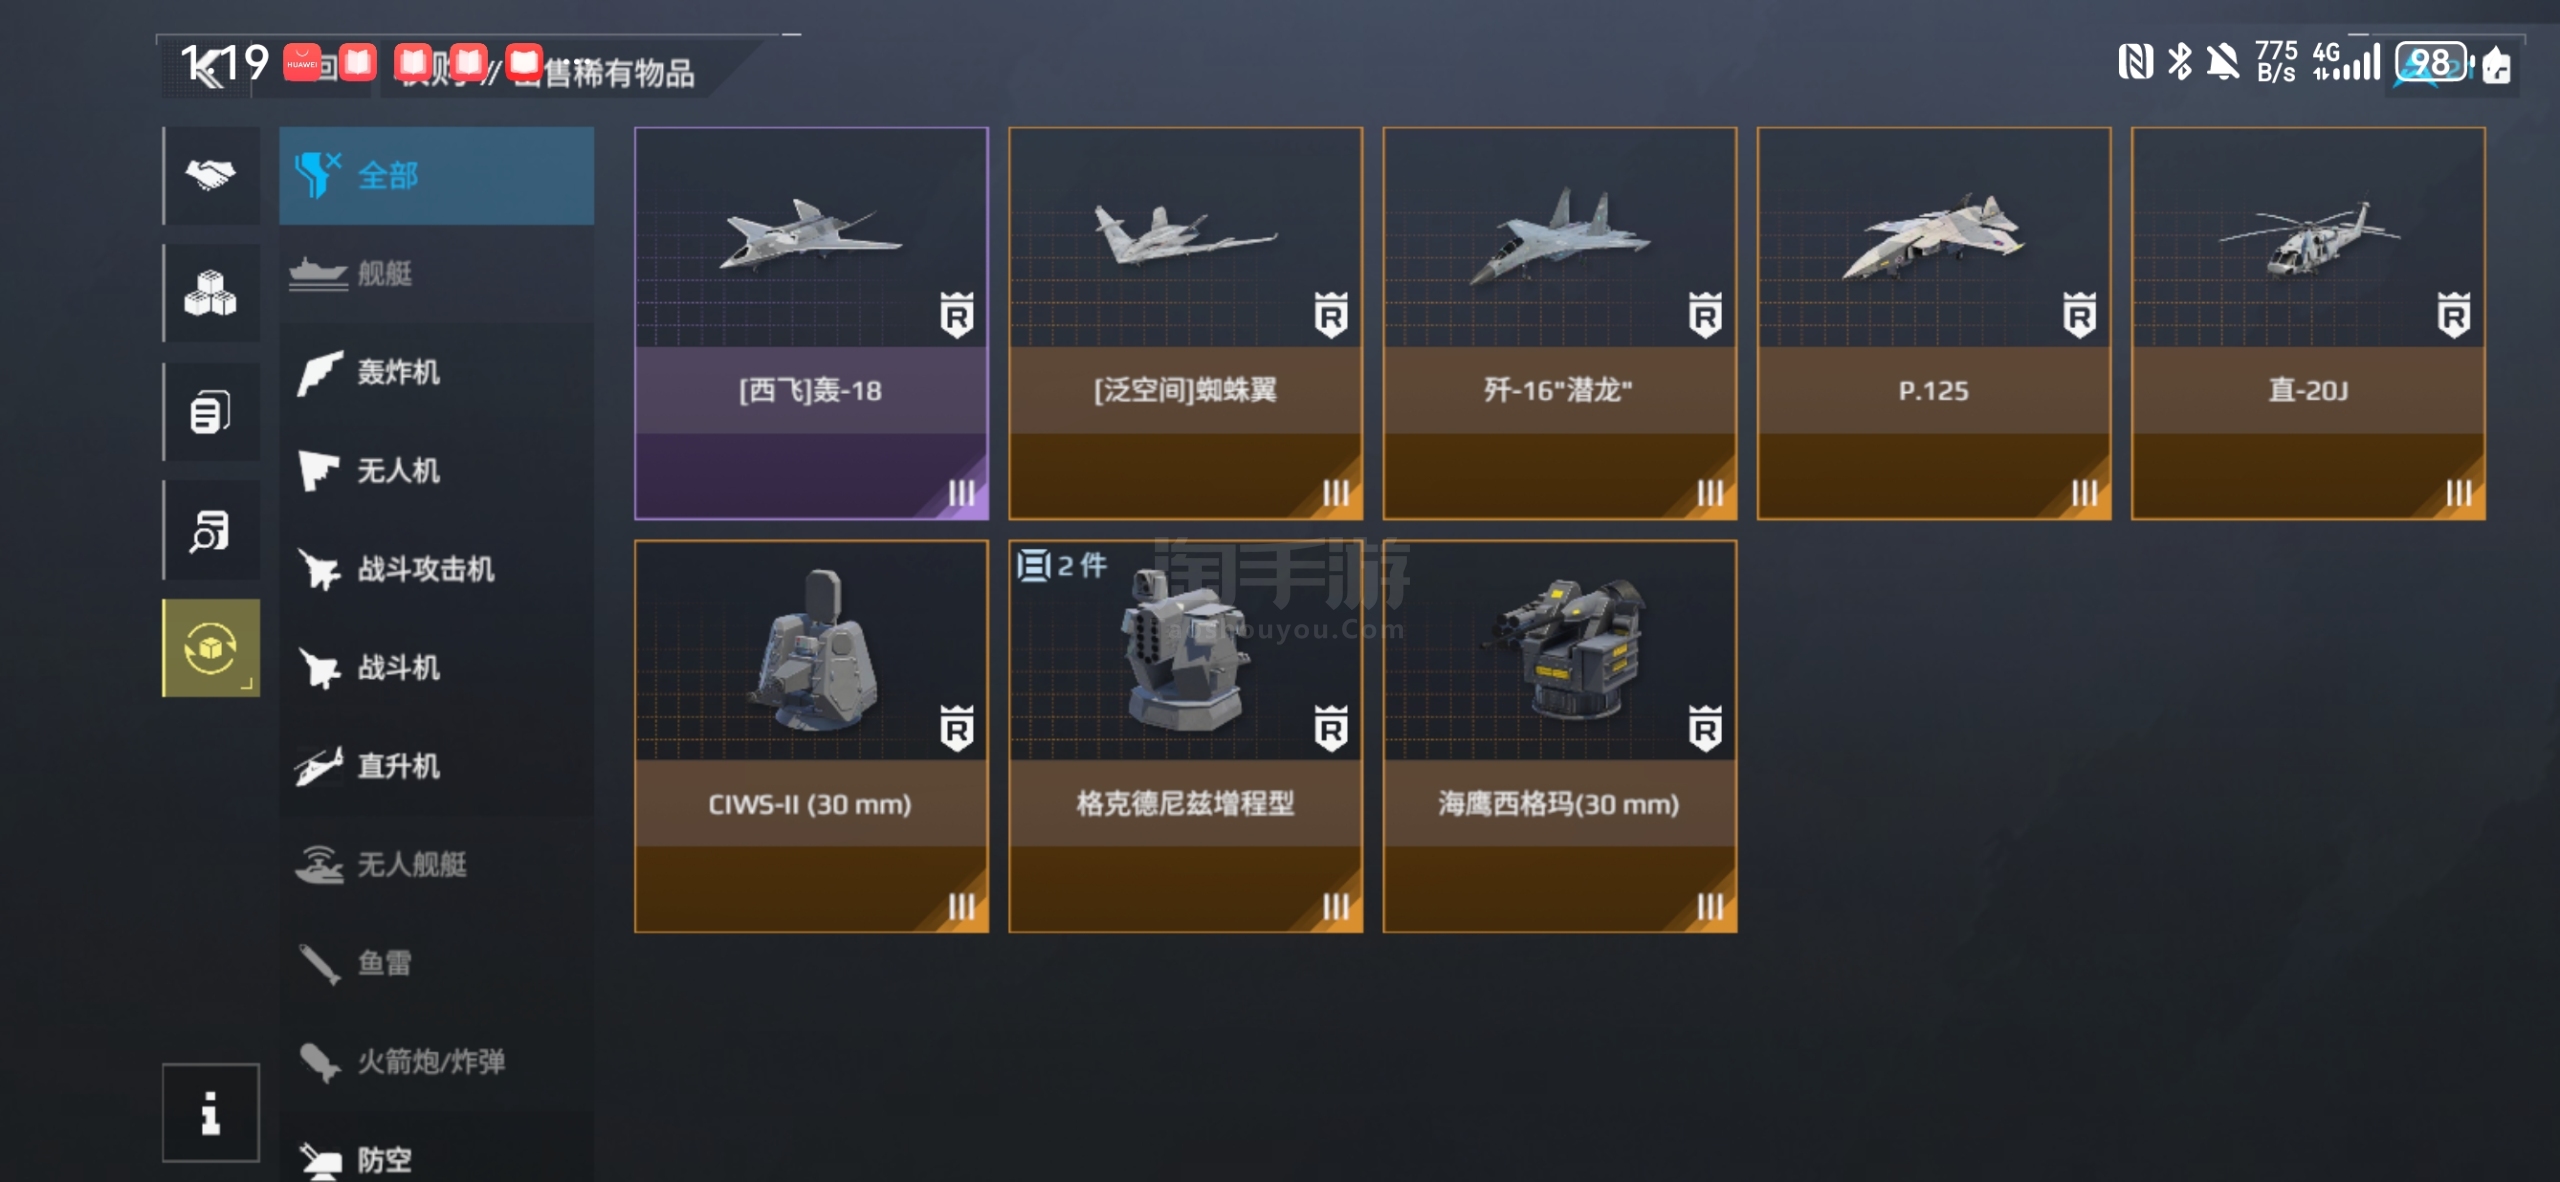Select the highlighted recycle box sidebar icon
The width and height of the screenshot is (2560, 1182).
tap(211, 648)
